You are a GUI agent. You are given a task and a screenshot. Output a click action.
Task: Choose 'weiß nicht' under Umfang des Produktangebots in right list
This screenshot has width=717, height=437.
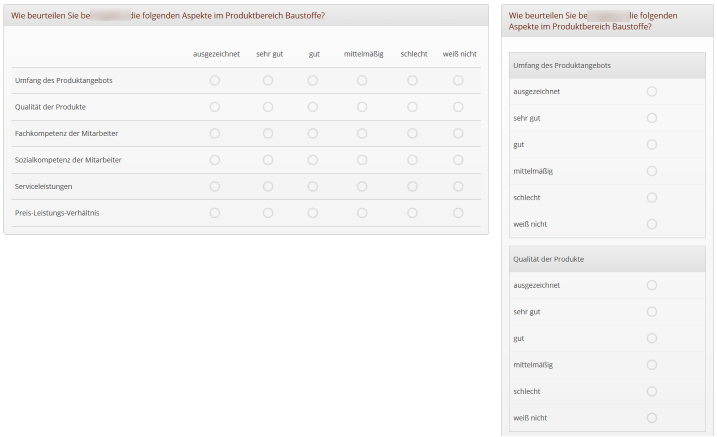652,224
